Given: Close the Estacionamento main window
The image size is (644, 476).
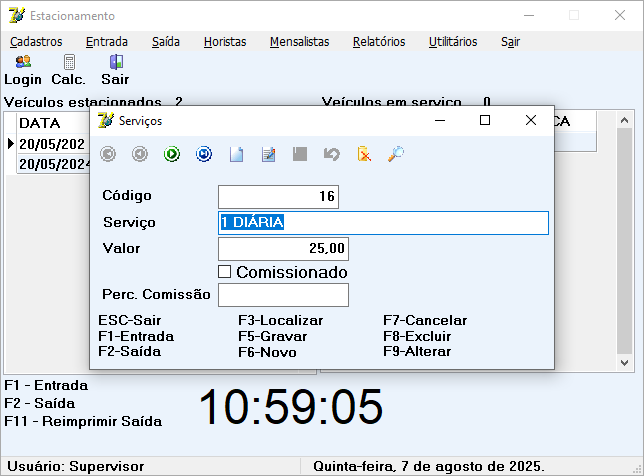Looking at the screenshot, I should coord(620,16).
